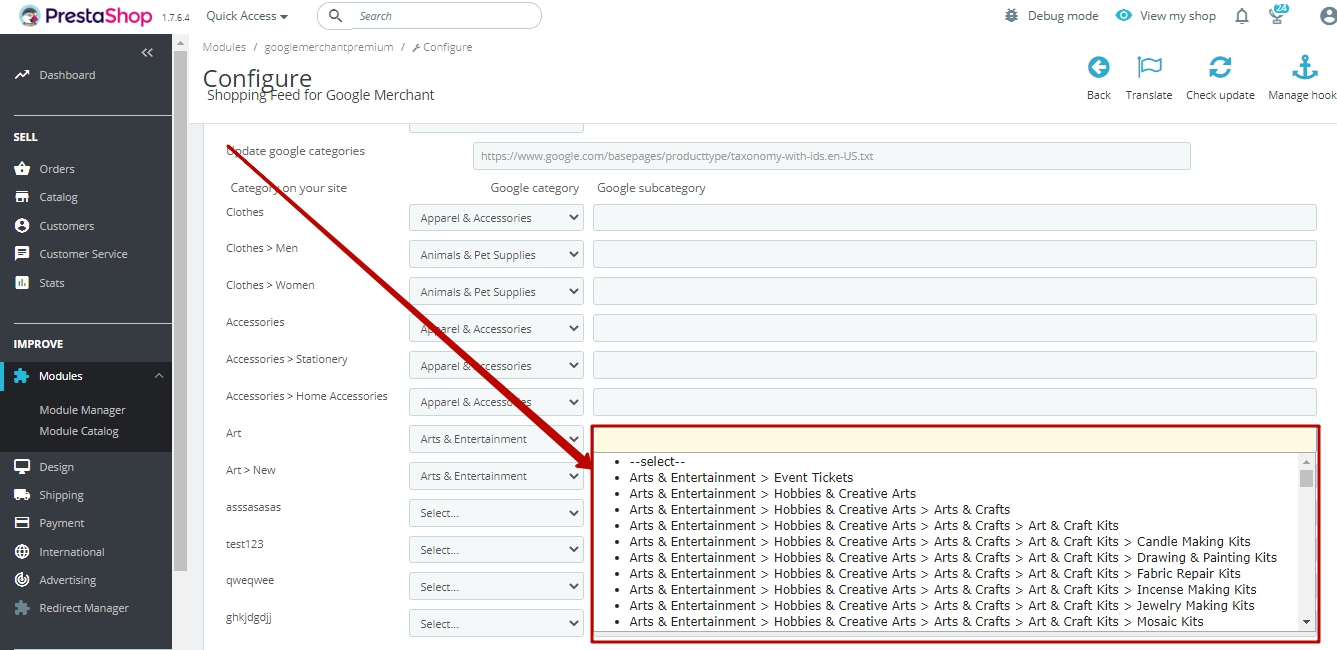Click the subcategory list scrollbar down arrow
The width and height of the screenshot is (1337, 650).
1306,622
